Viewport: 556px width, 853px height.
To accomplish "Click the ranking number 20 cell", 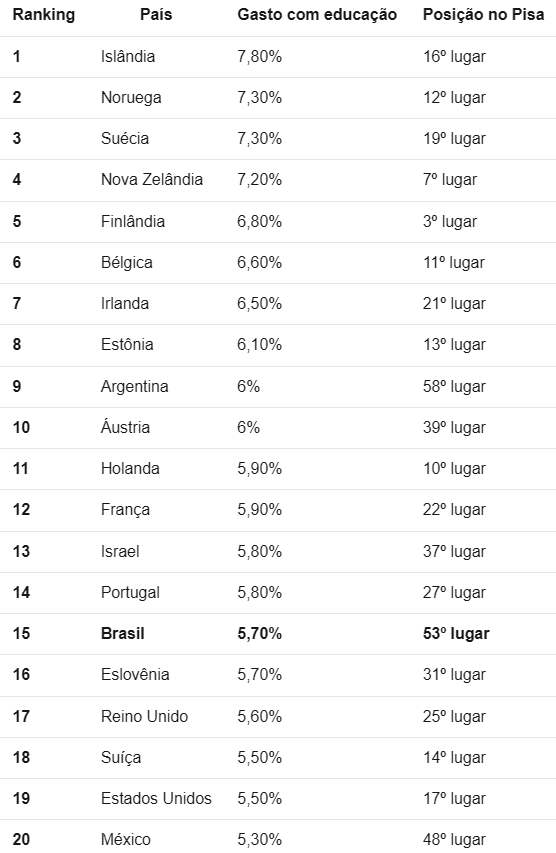I will pos(21,839).
